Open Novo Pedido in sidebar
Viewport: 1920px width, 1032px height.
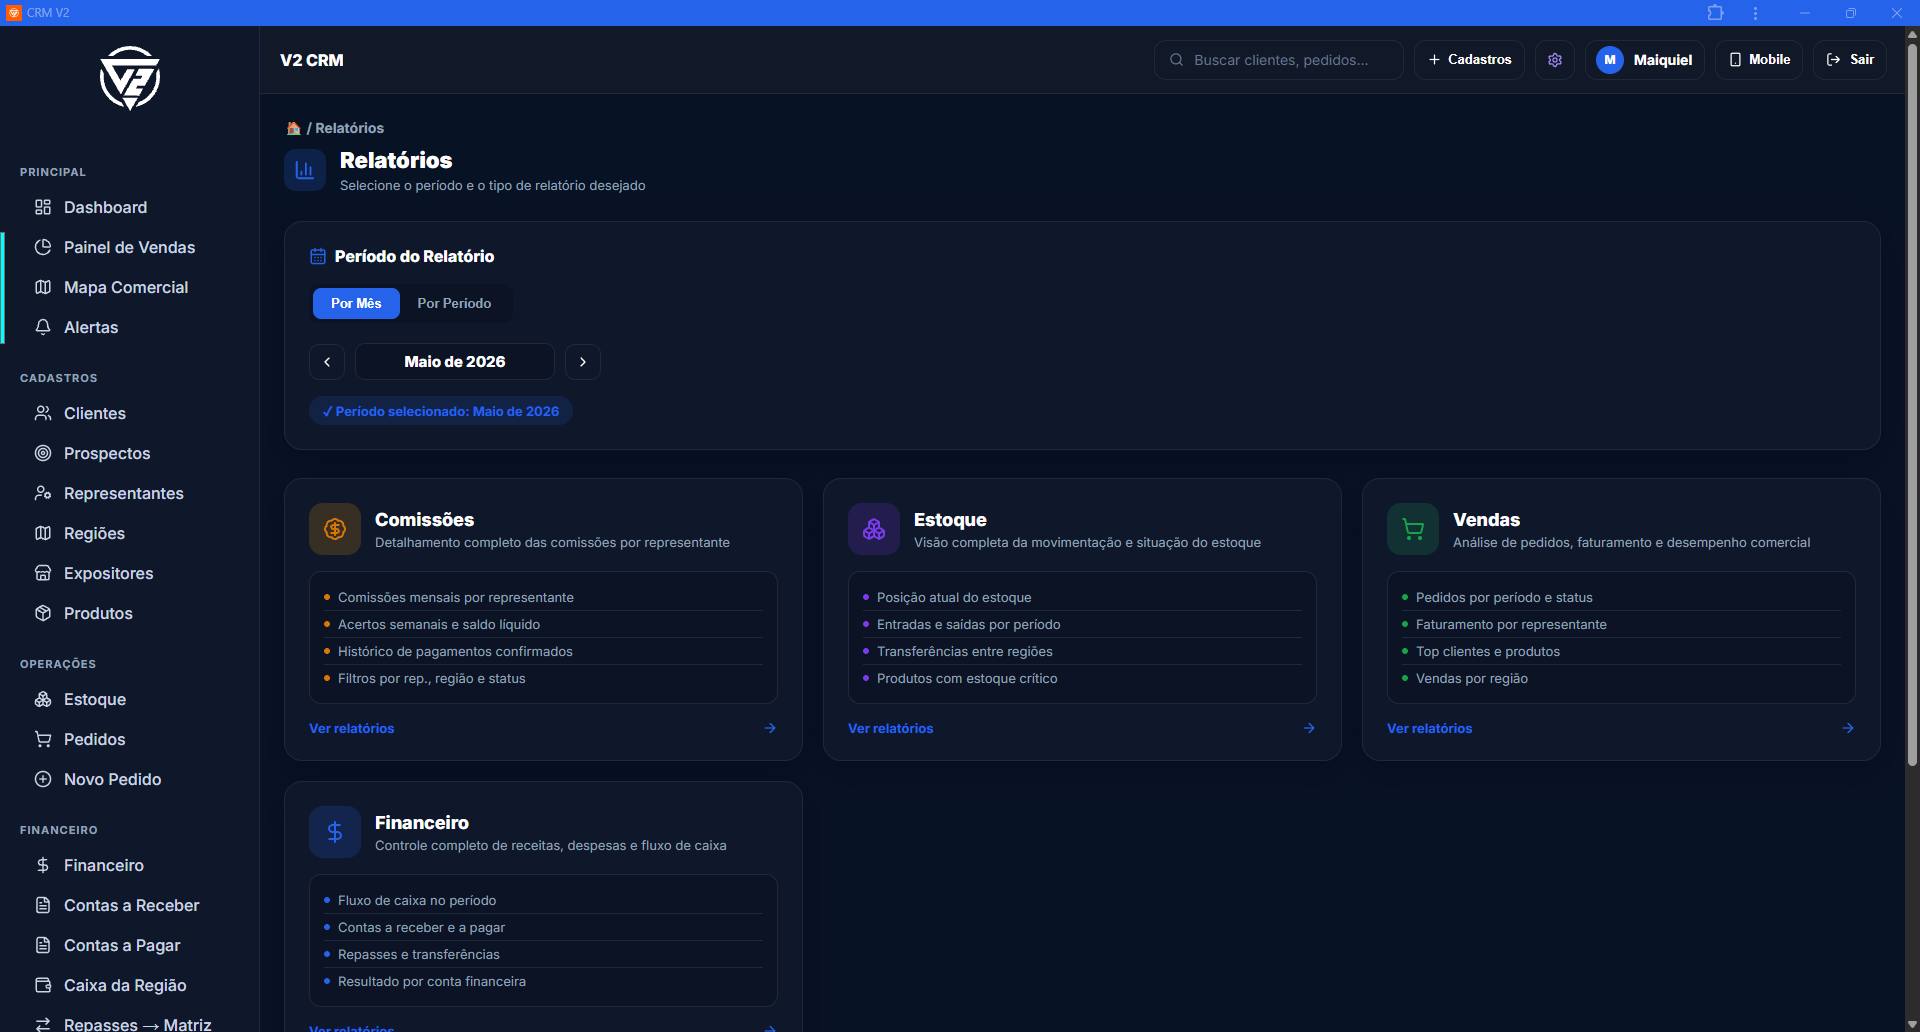tap(112, 779)
